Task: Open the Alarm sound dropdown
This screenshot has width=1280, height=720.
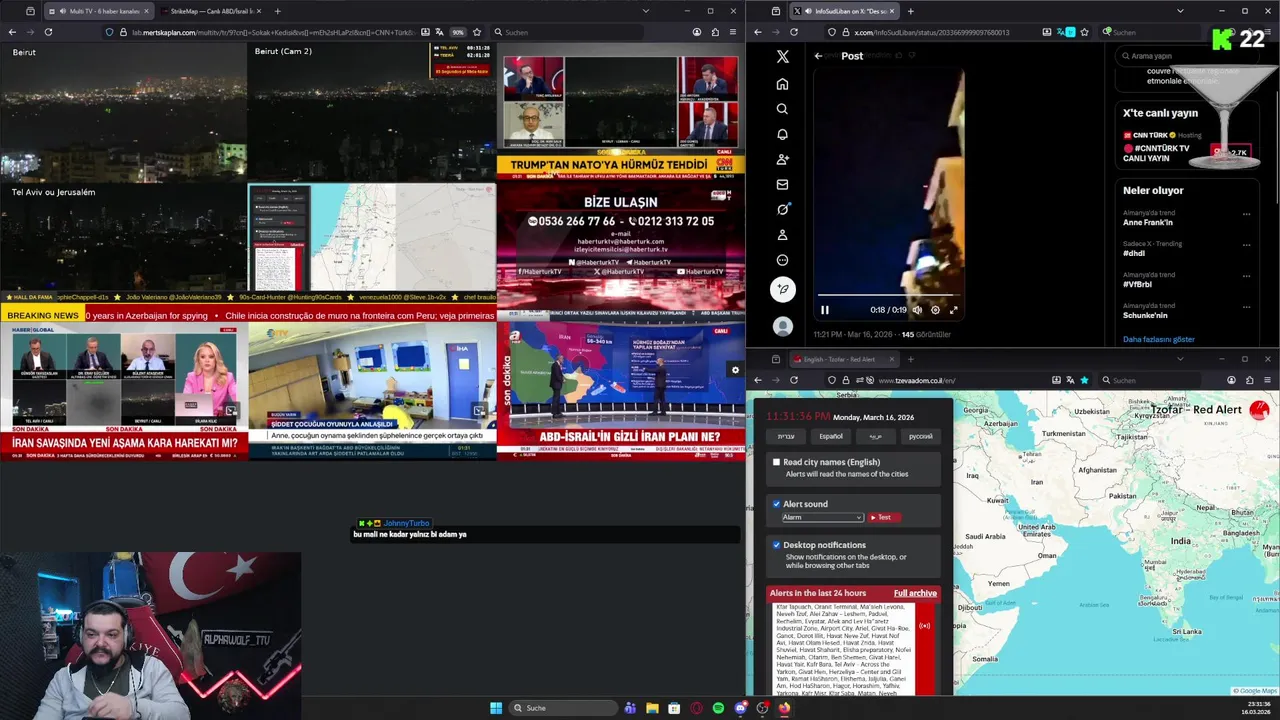Action: click(822, 517)
